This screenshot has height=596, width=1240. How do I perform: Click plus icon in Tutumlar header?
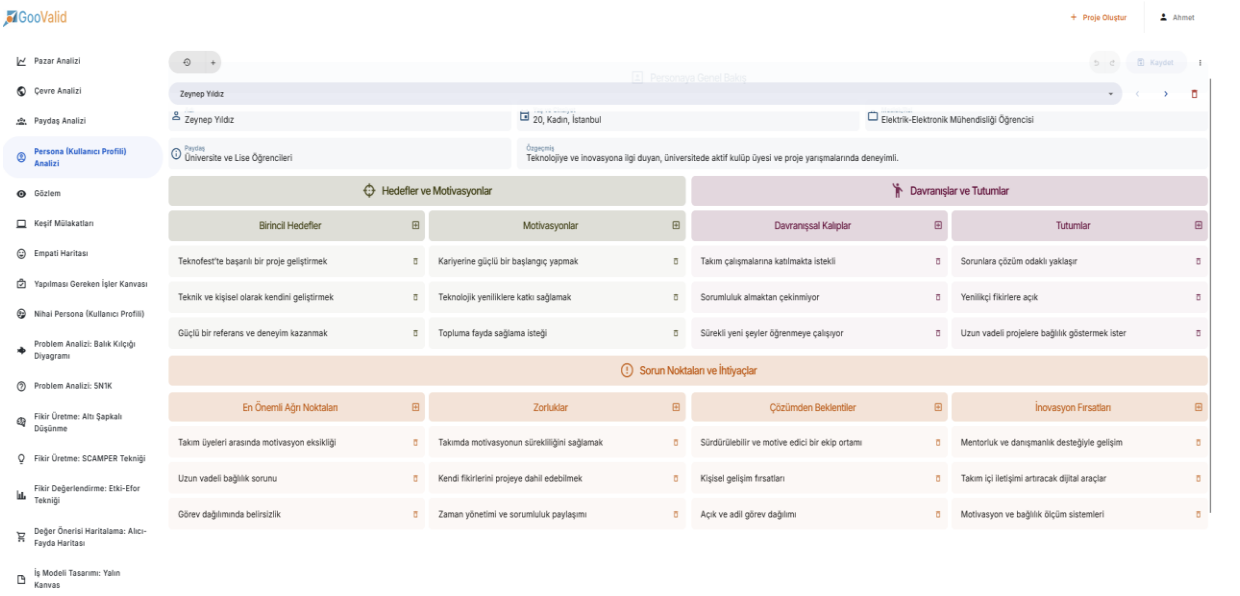1199,226
